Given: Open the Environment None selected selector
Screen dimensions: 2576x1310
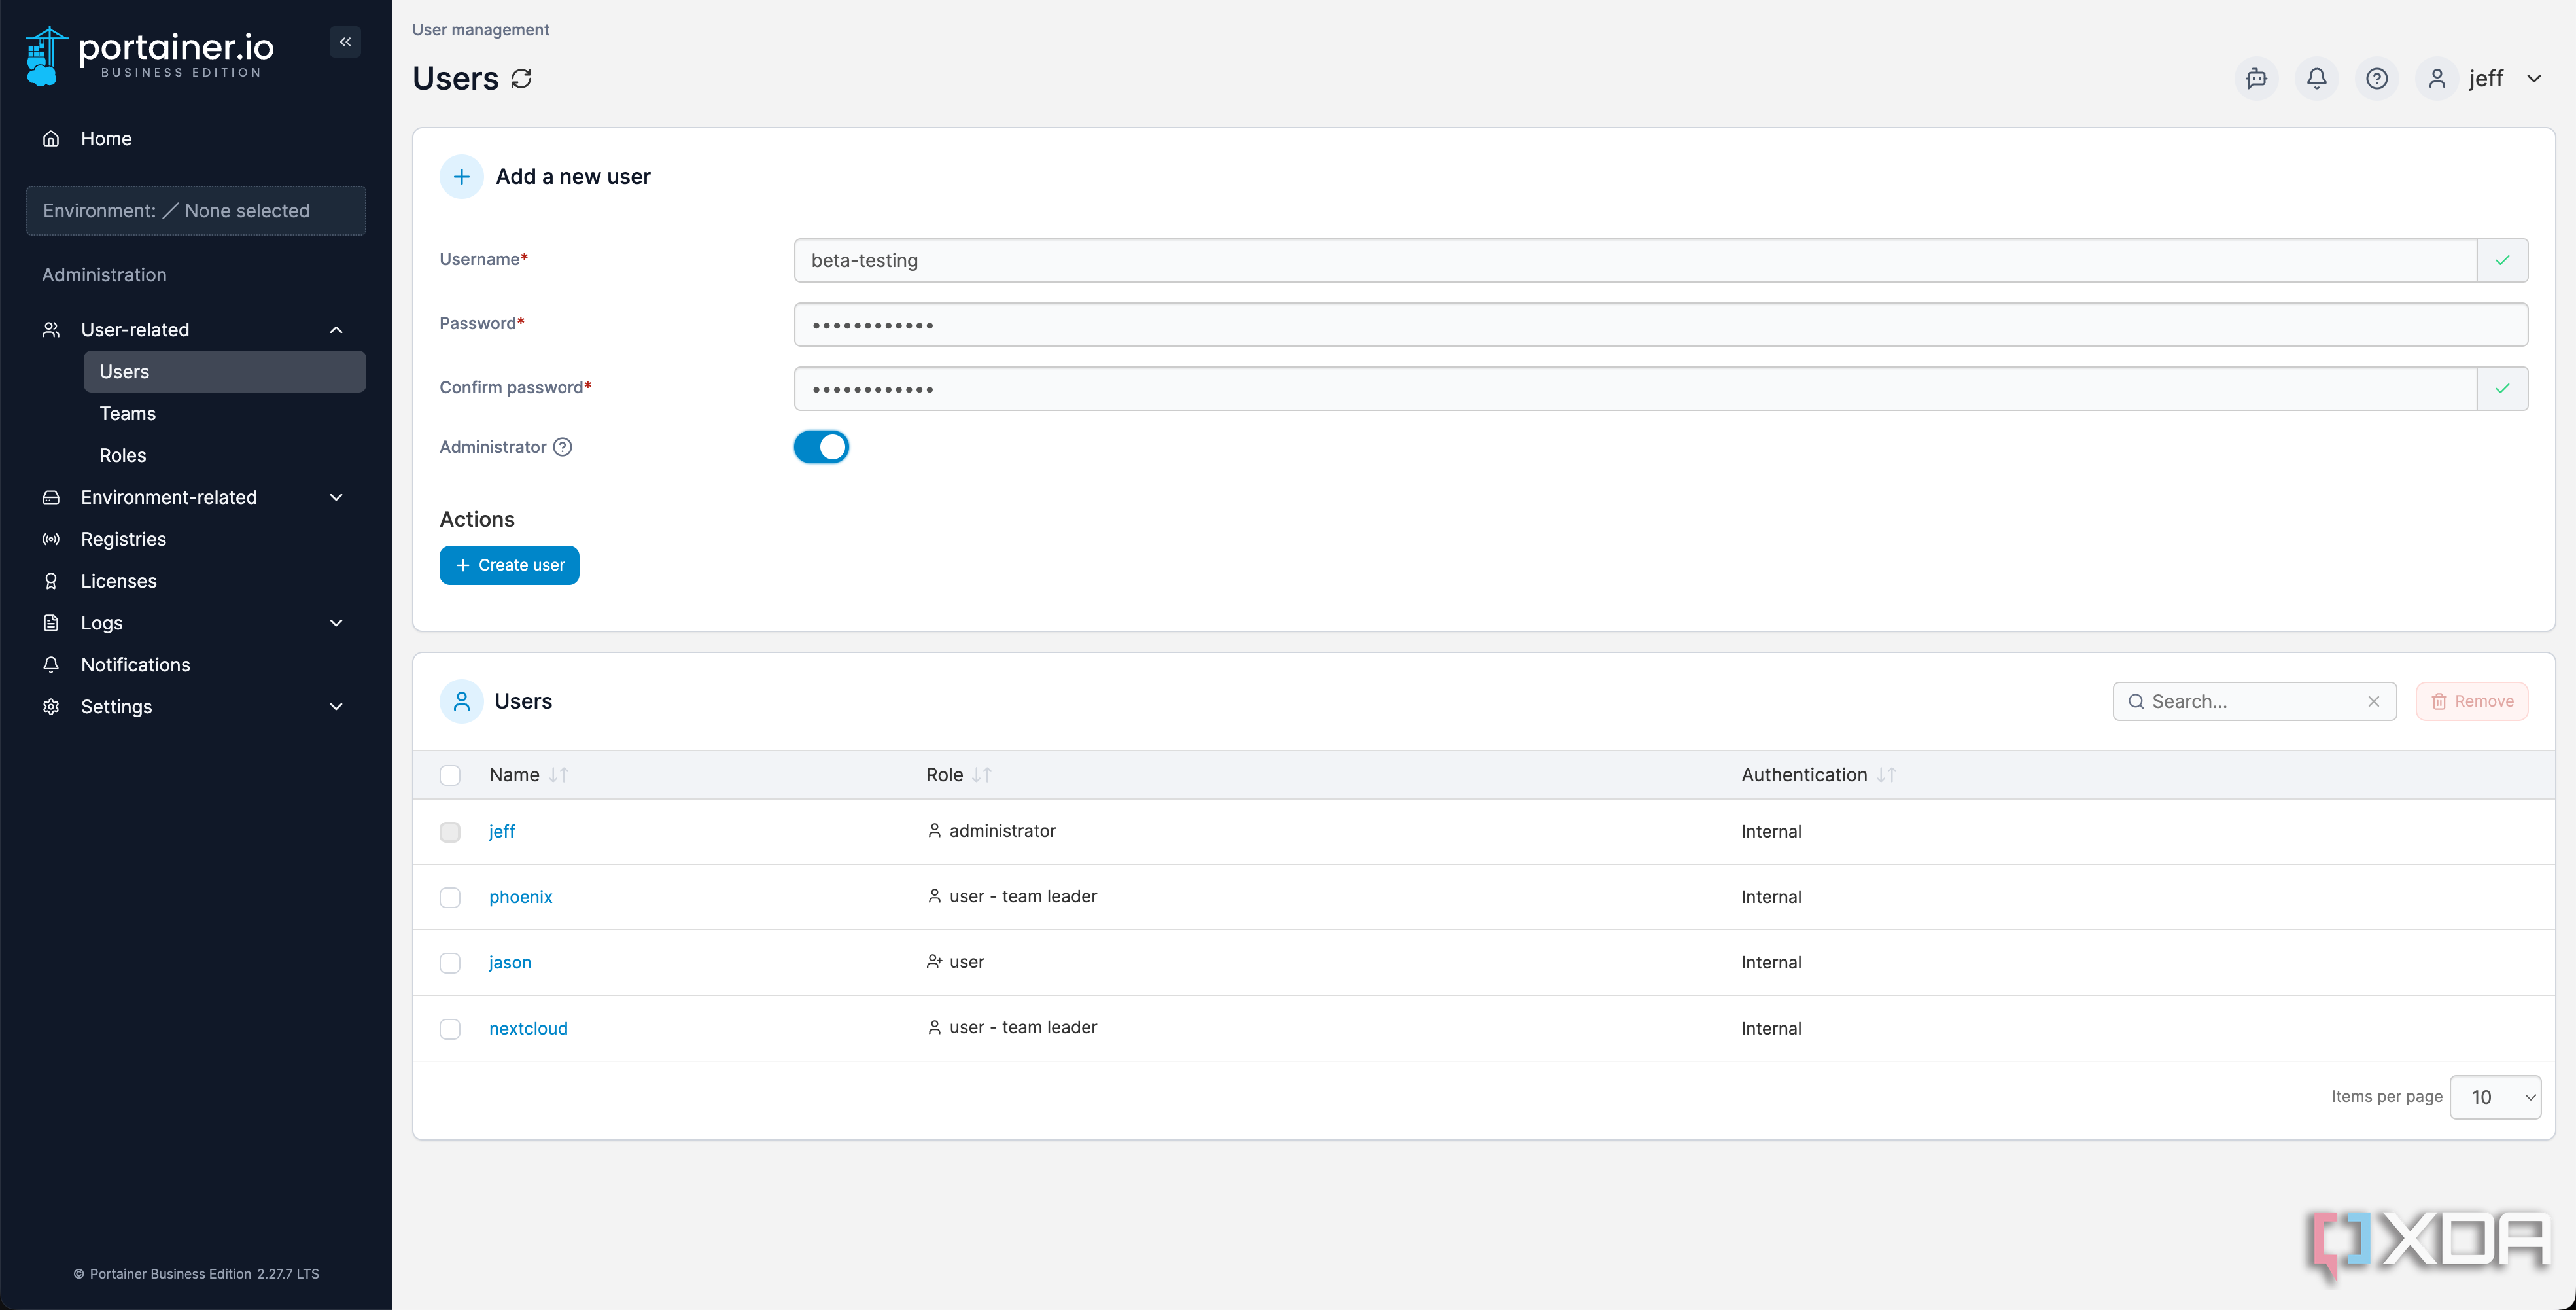Looking at the screenshot, I should [196, 211].
